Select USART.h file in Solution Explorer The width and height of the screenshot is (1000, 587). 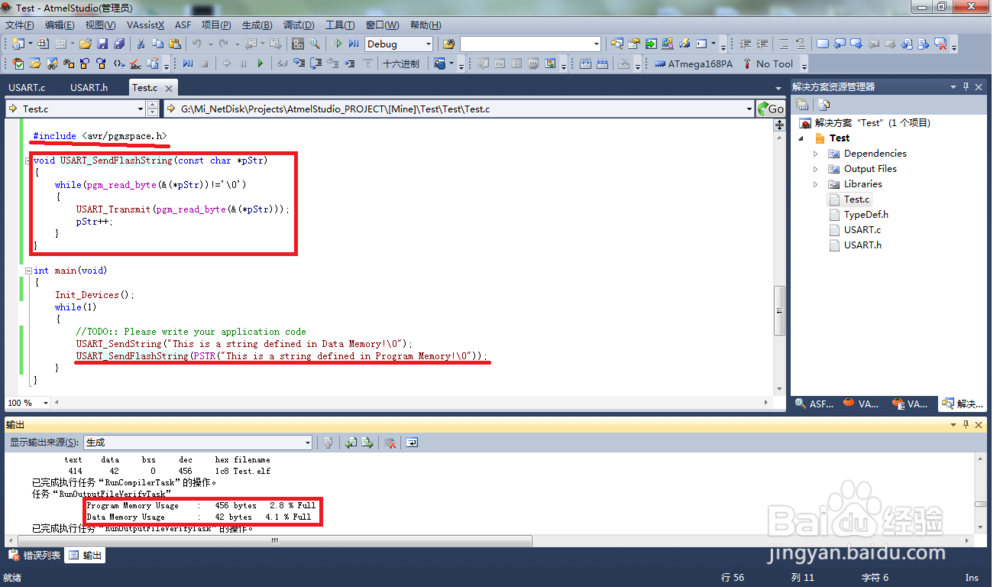(862, 246)
